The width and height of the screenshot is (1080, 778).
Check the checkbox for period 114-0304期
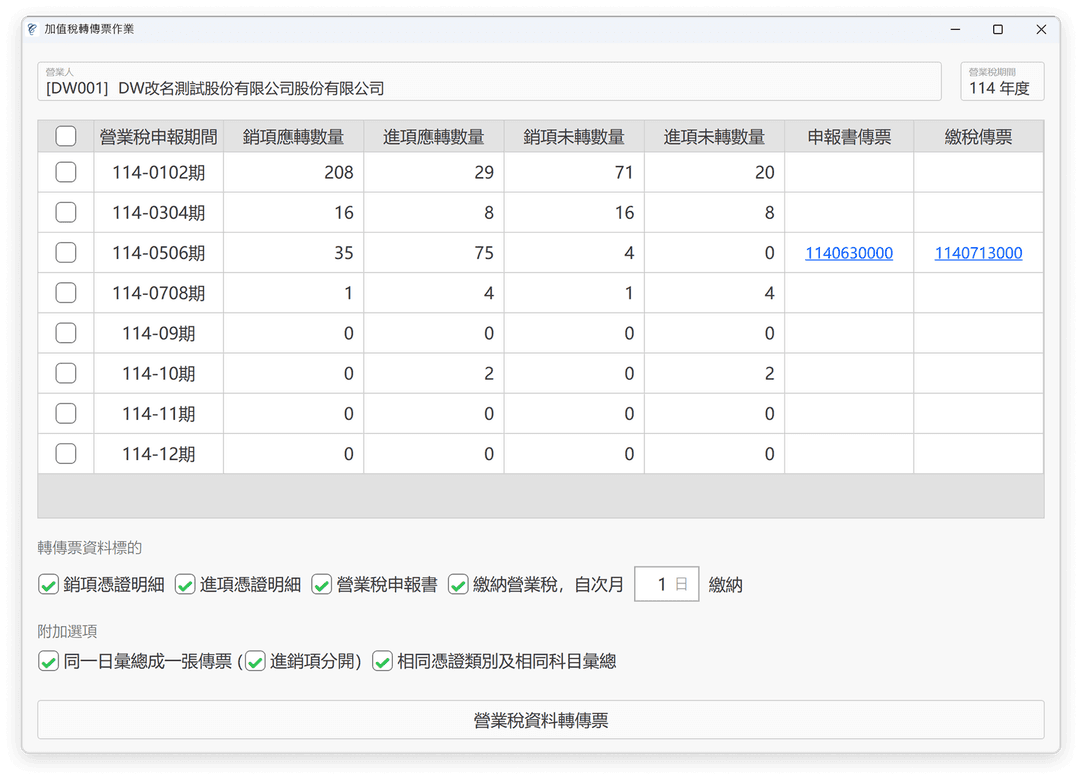66,212
